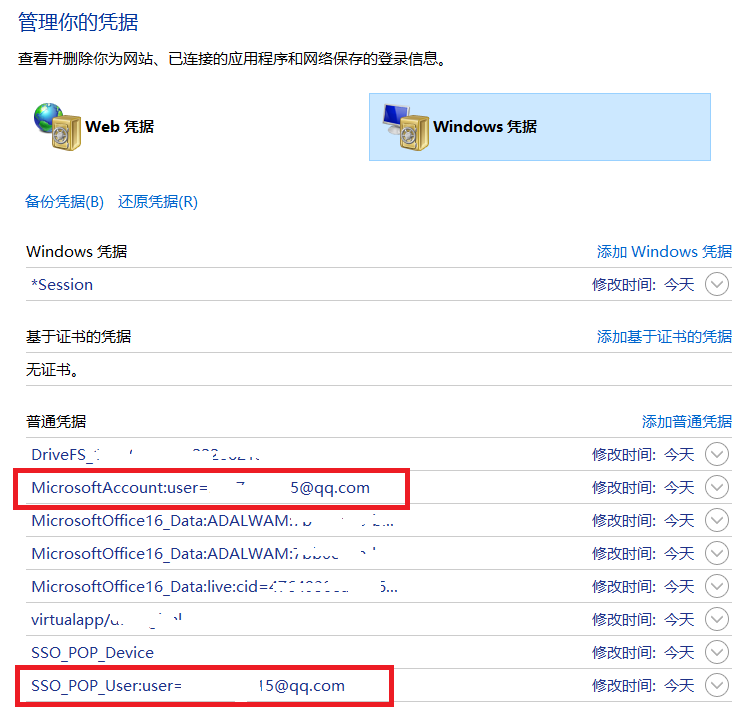Expand the MicrosoftAccount:user credential chevron

click(716, 487)
